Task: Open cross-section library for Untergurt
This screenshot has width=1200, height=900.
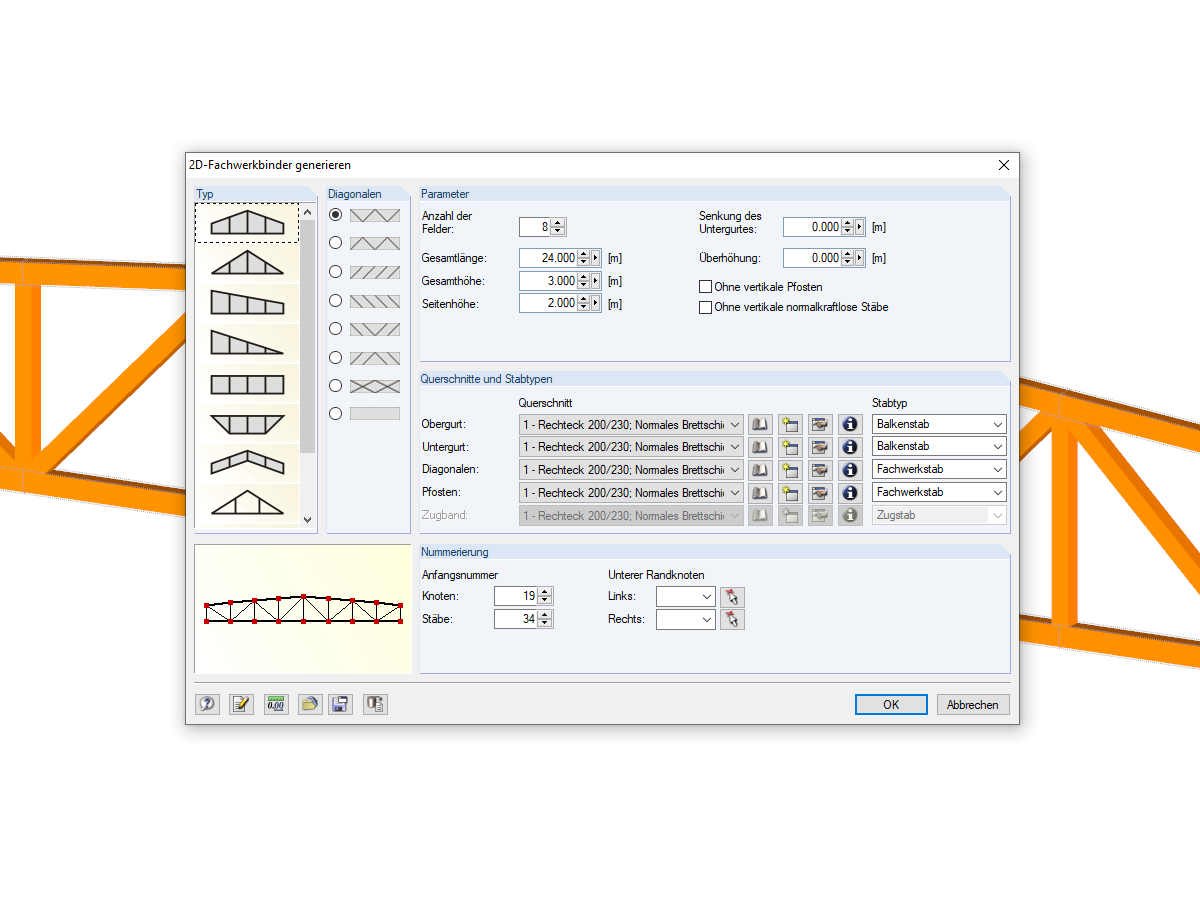Action: pyautogui.click(x=761, y=447)
